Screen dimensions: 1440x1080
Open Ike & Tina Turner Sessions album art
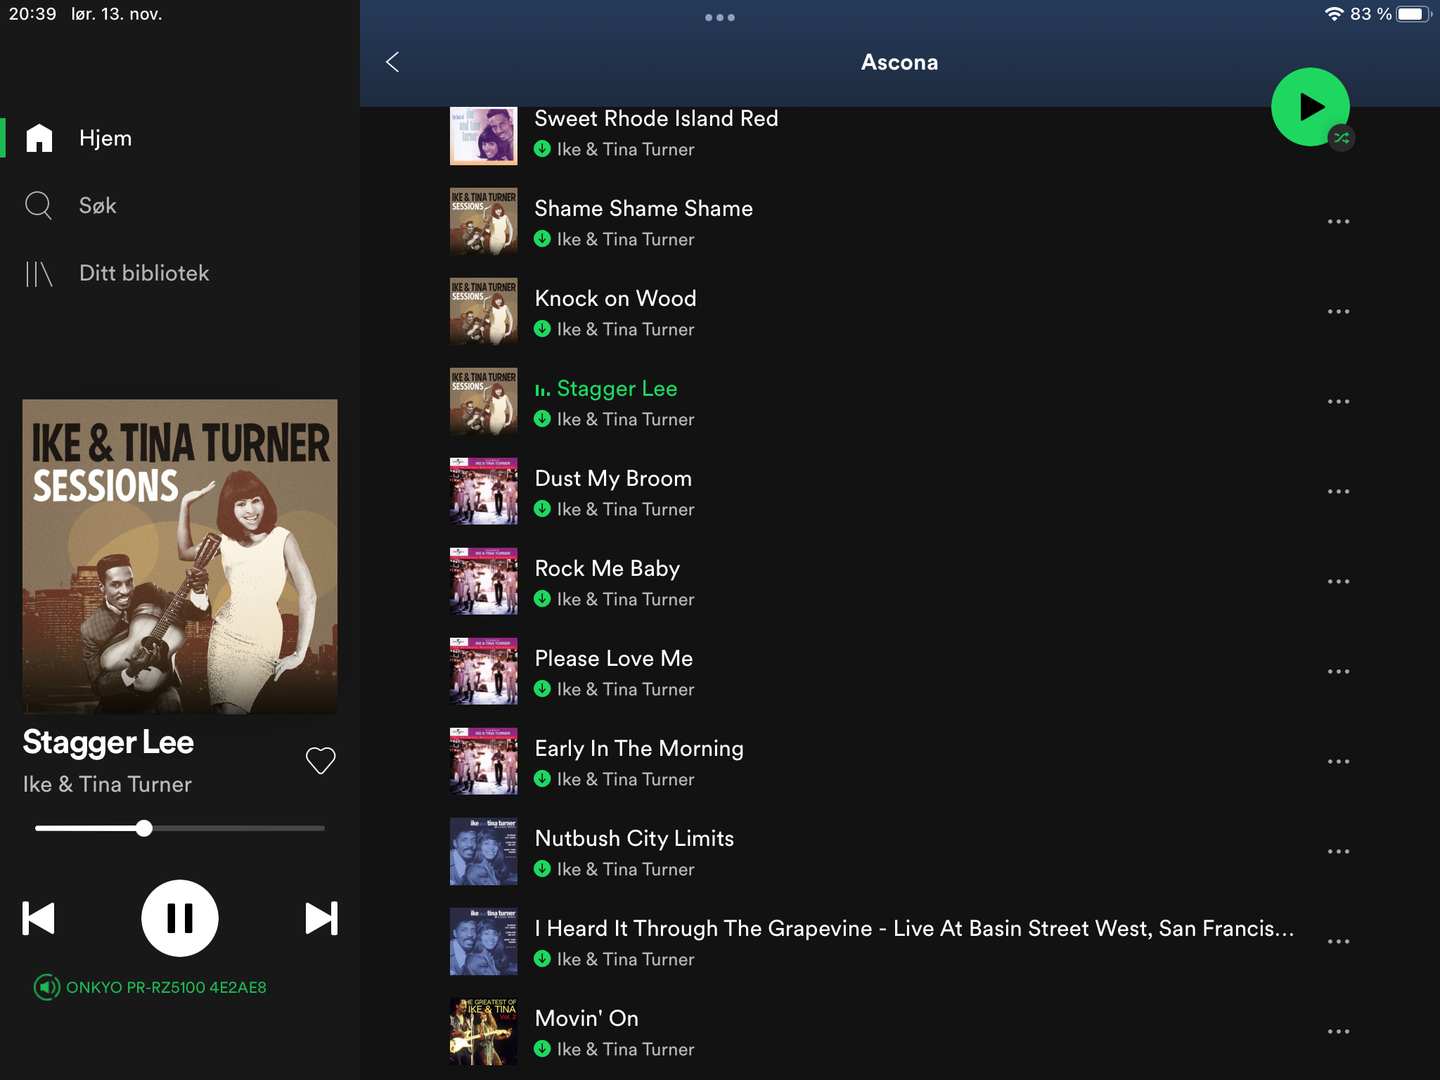pos(180,557)
